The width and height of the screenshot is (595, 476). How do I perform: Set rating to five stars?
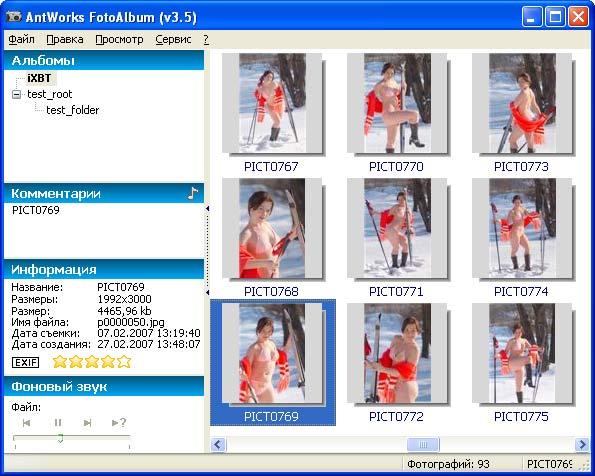click(124, 361)
